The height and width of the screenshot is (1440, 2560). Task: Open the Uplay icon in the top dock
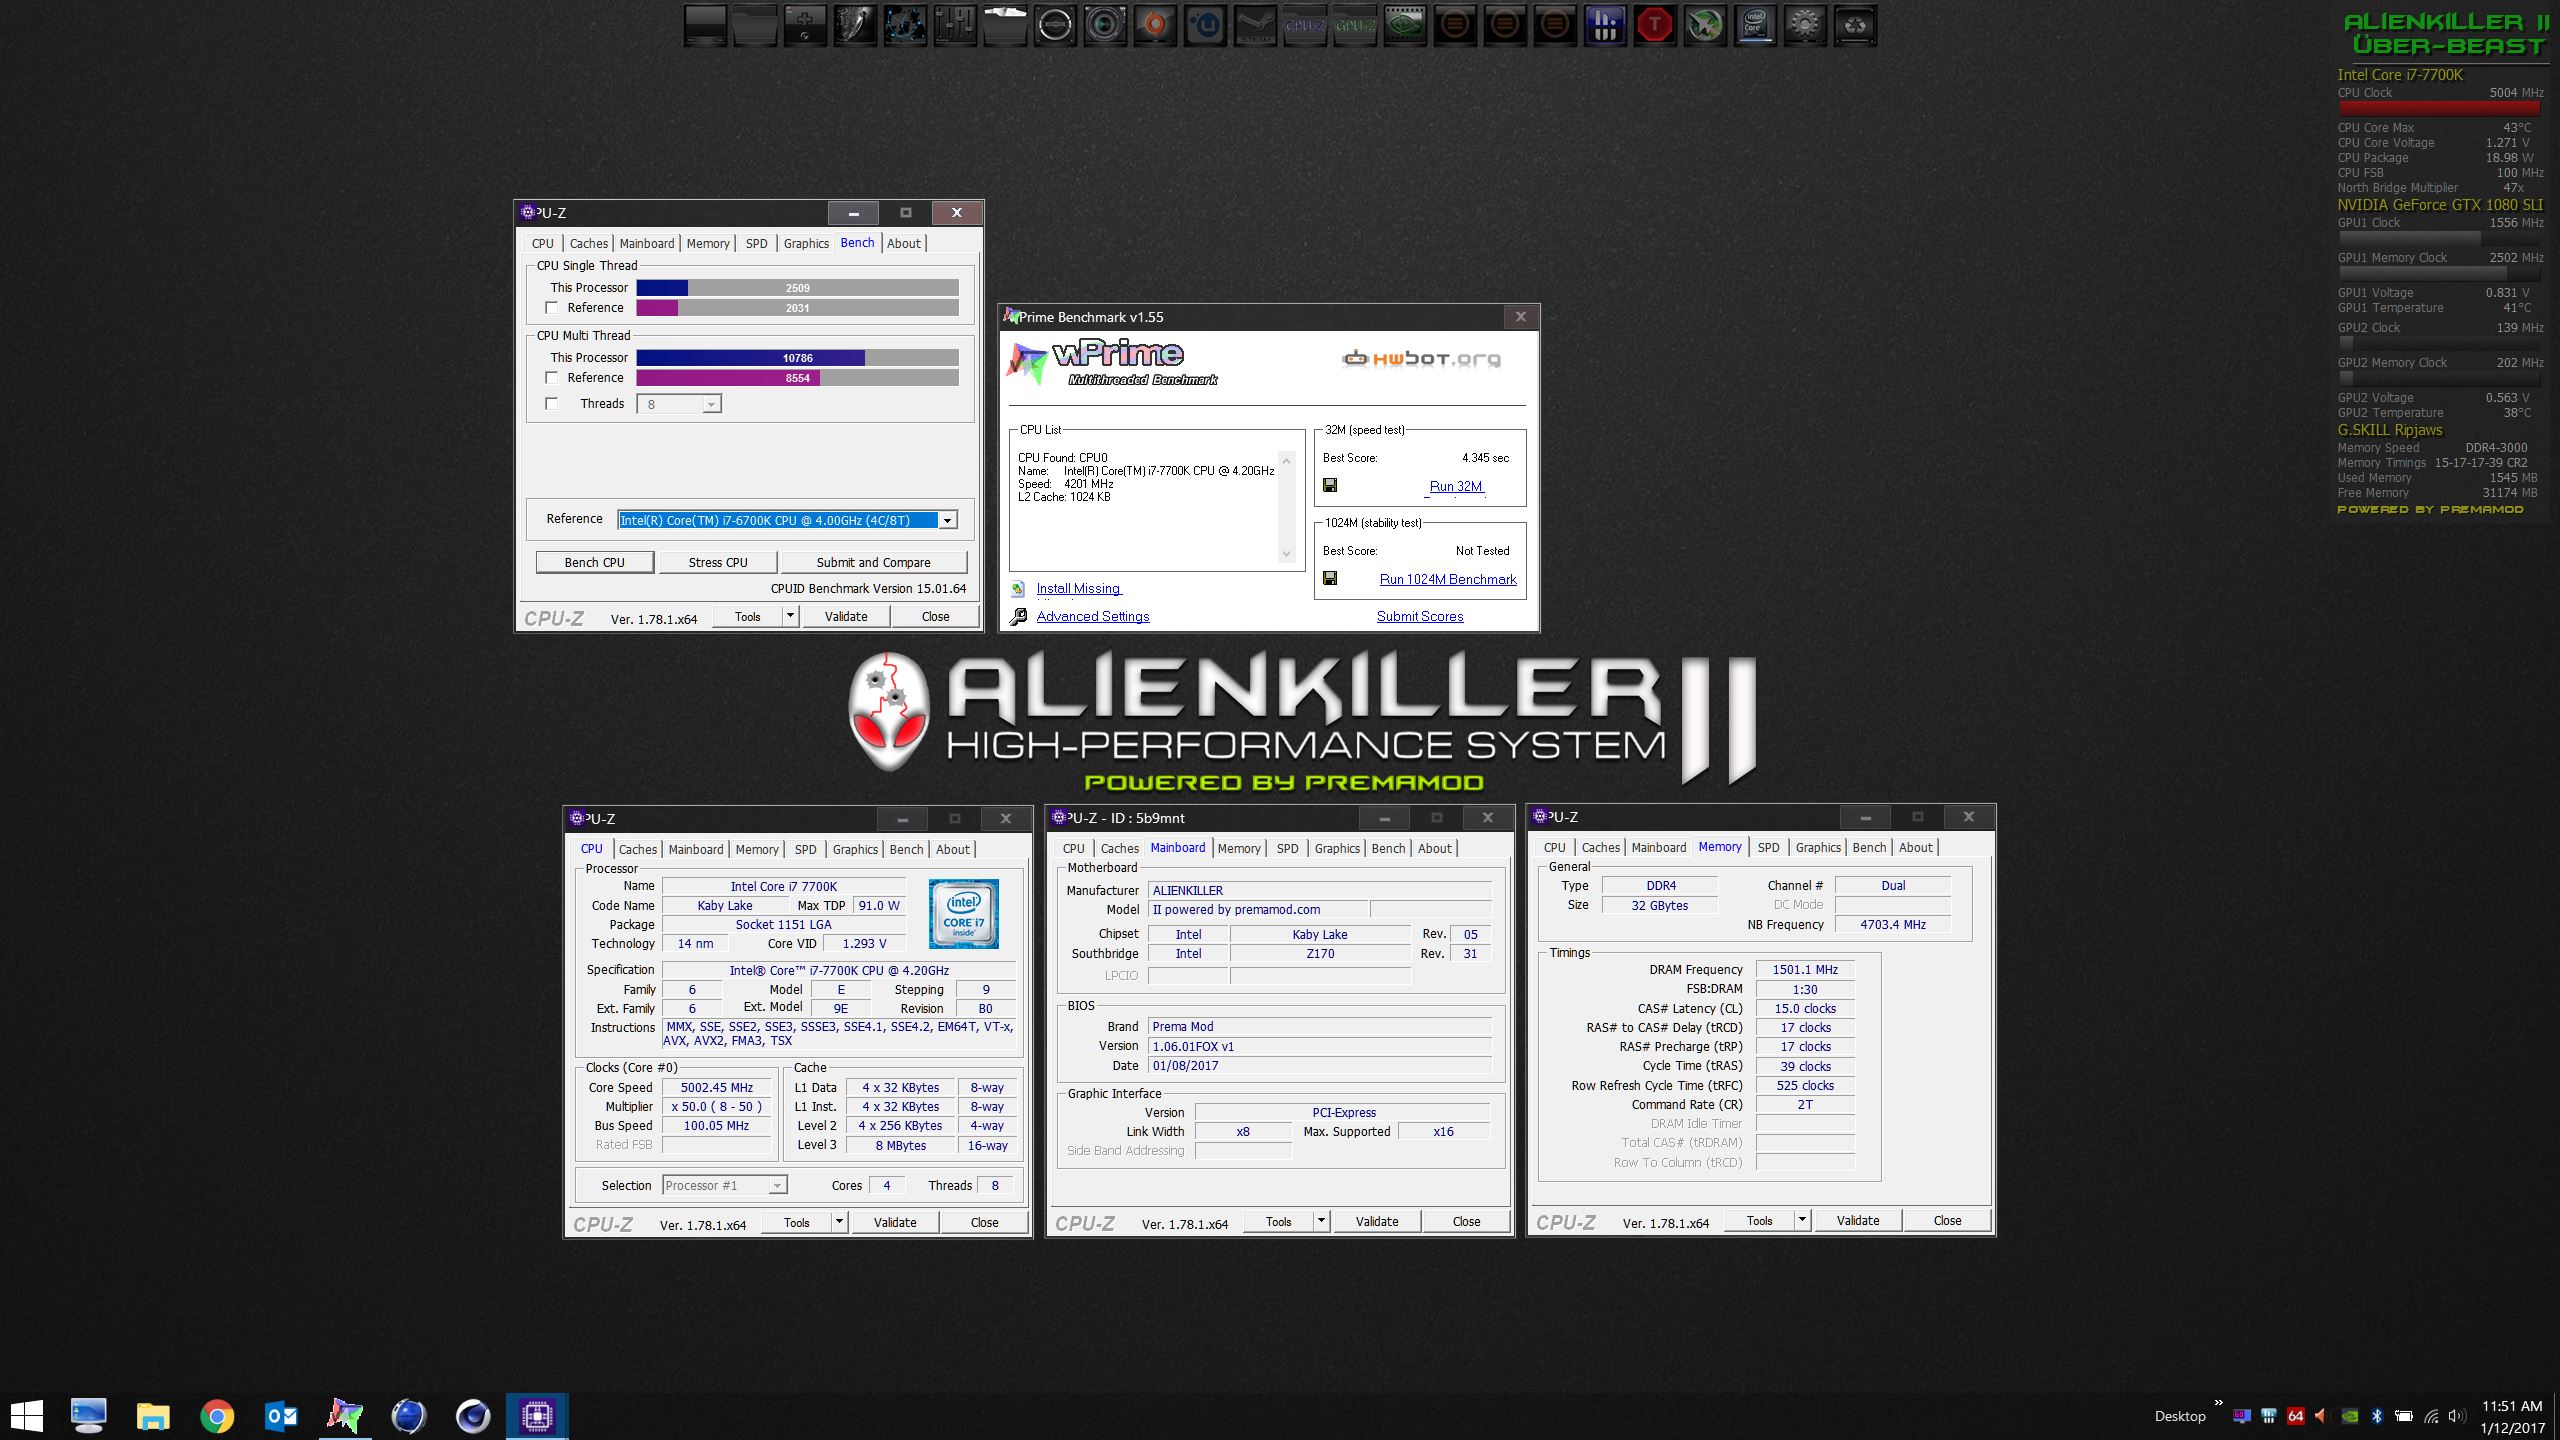(x=1205, y=26)
